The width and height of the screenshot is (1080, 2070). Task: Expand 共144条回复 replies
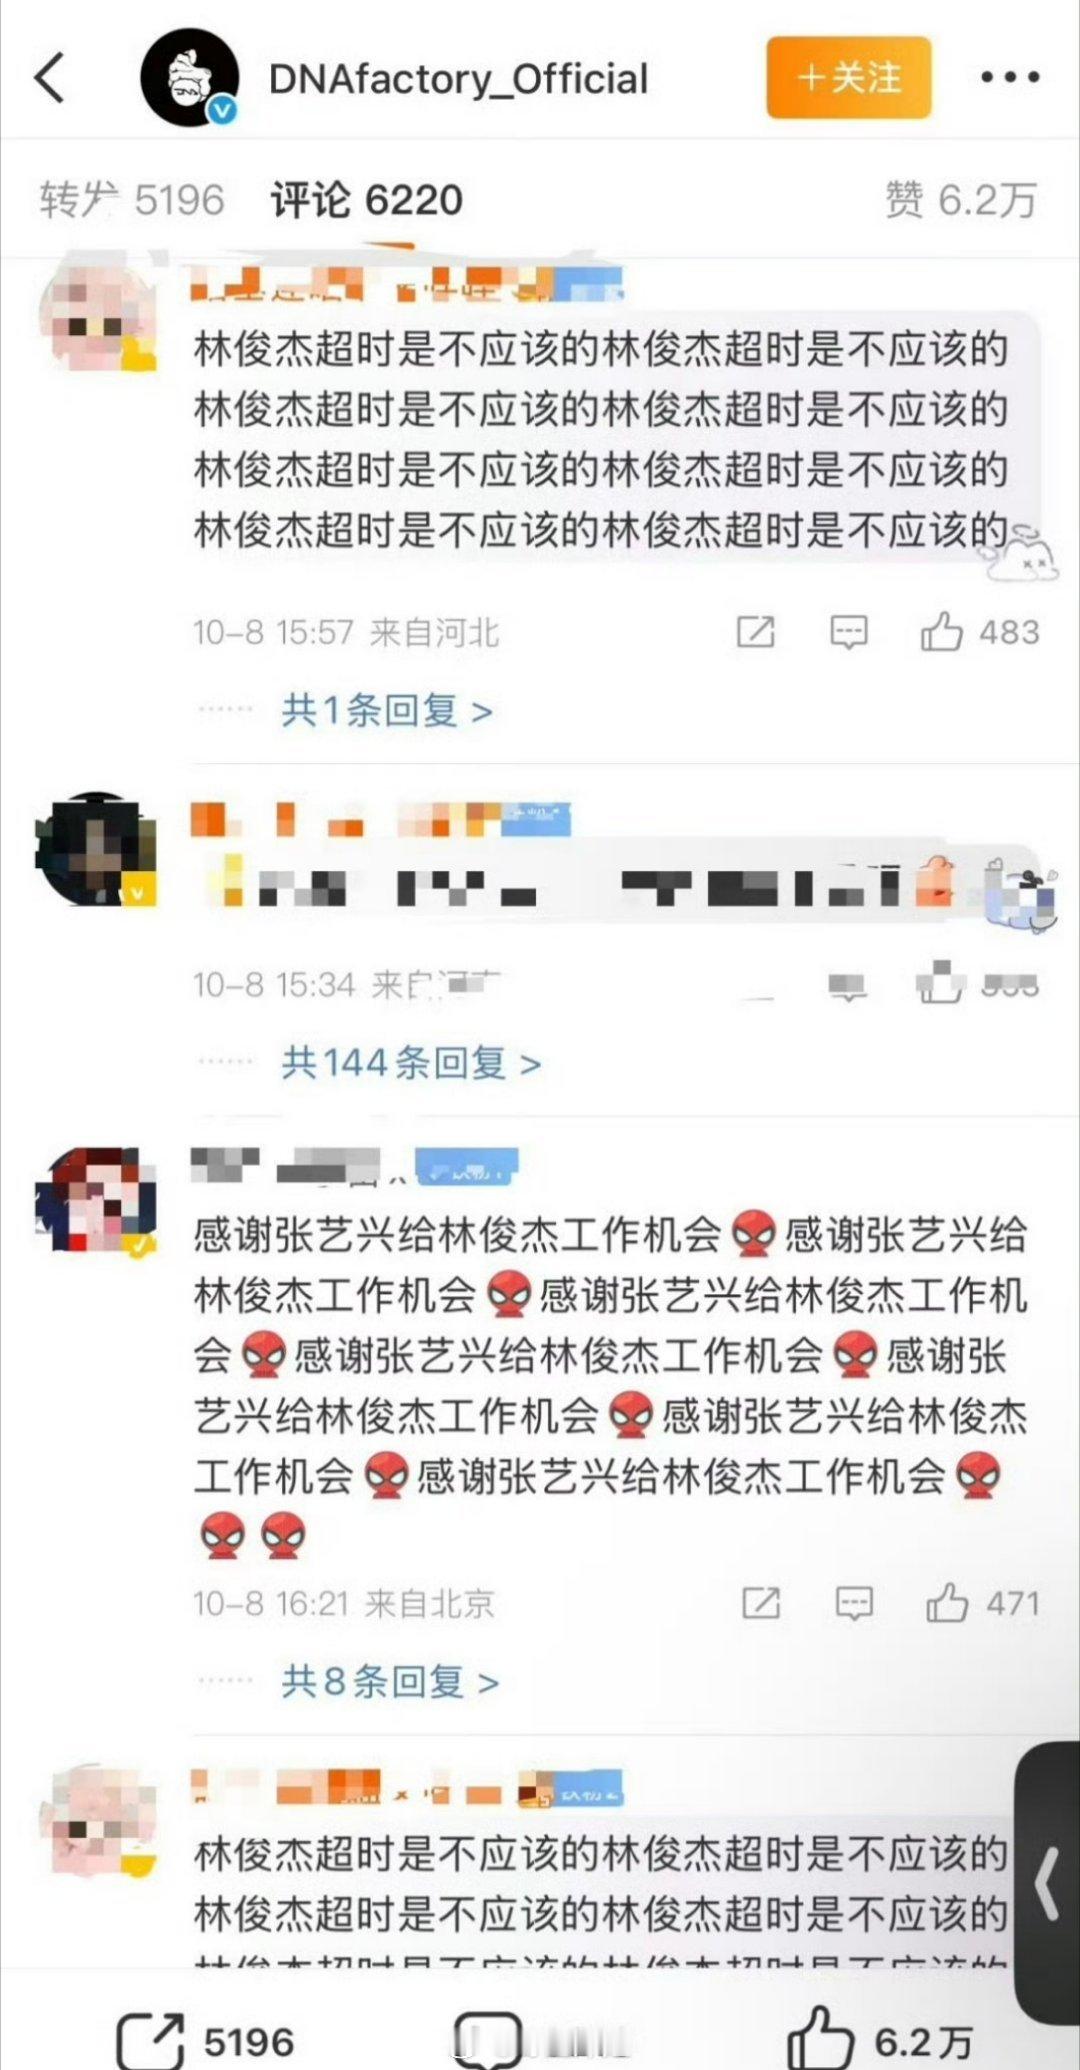point(411,1062)
